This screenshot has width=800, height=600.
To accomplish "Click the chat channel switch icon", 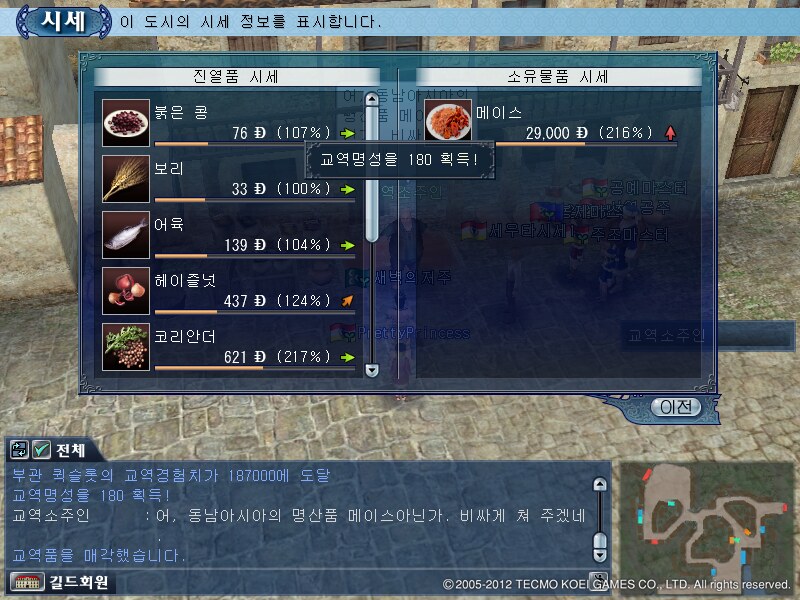I will pyautogui.click(x=19, y=450).
